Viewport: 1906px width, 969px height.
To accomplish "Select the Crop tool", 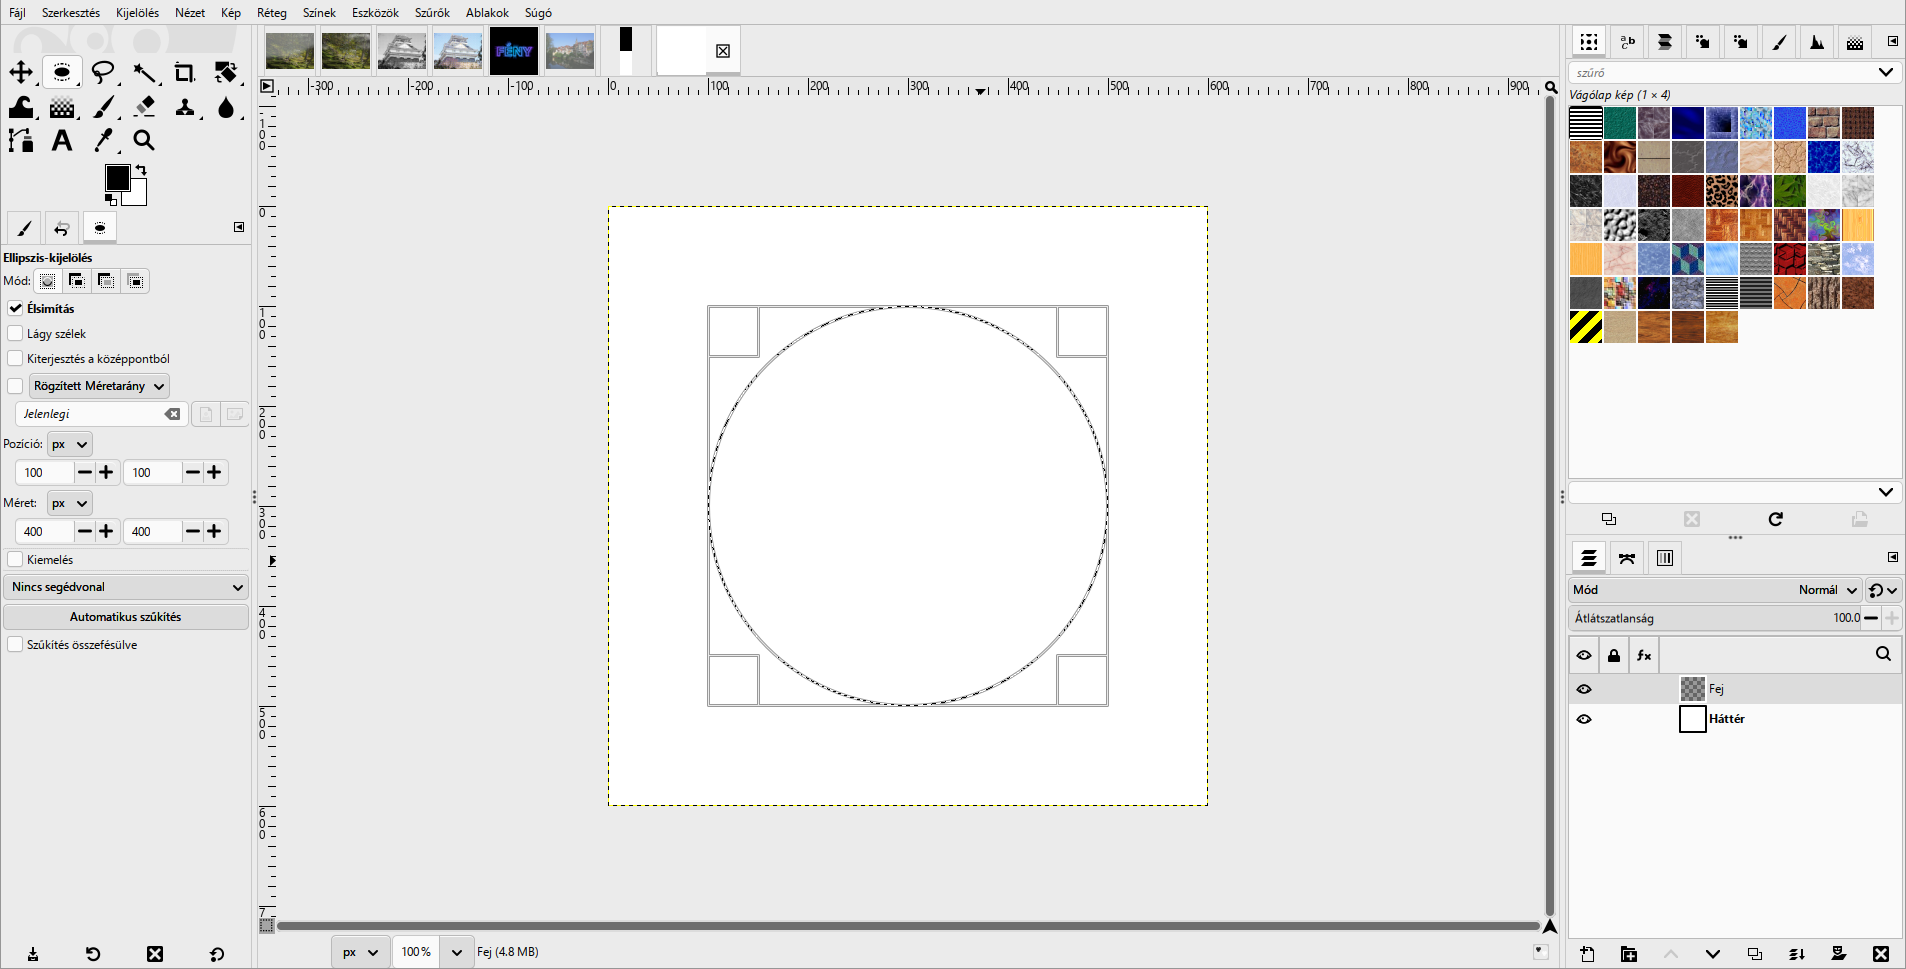I will (x=185, y=72).
